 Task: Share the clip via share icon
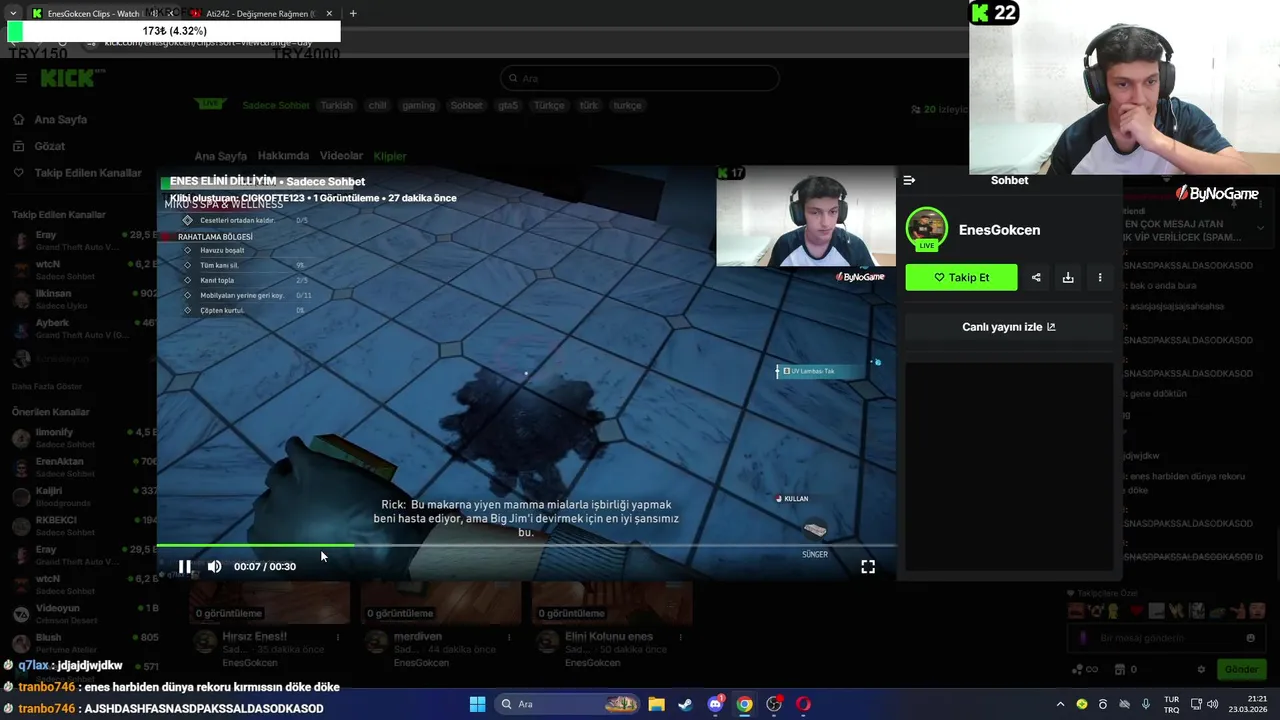click(1036, 277)
